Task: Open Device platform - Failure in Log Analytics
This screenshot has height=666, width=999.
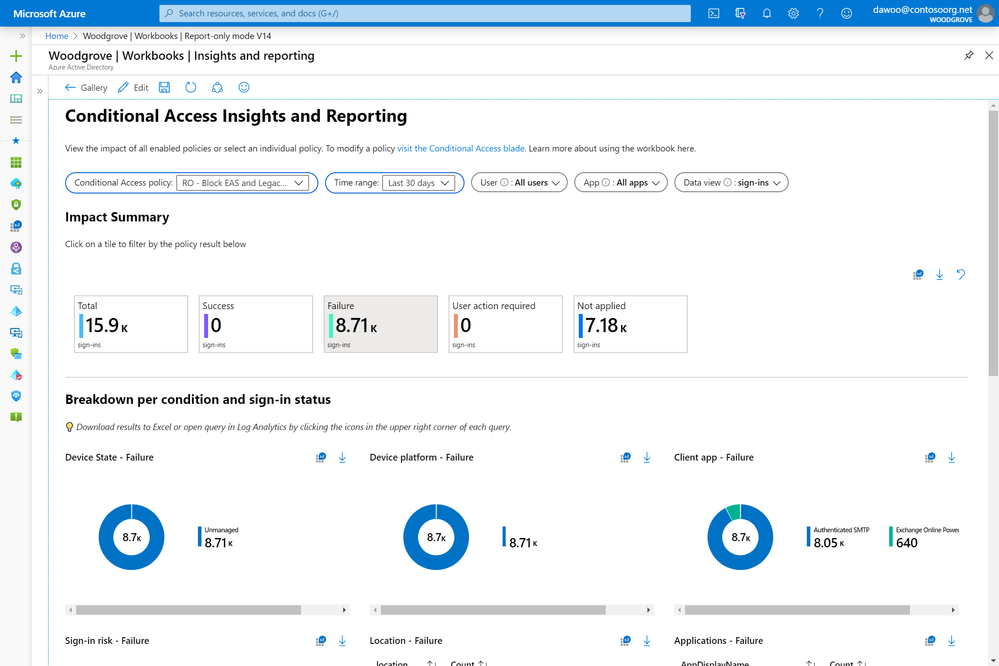Action: coord(626,458)
